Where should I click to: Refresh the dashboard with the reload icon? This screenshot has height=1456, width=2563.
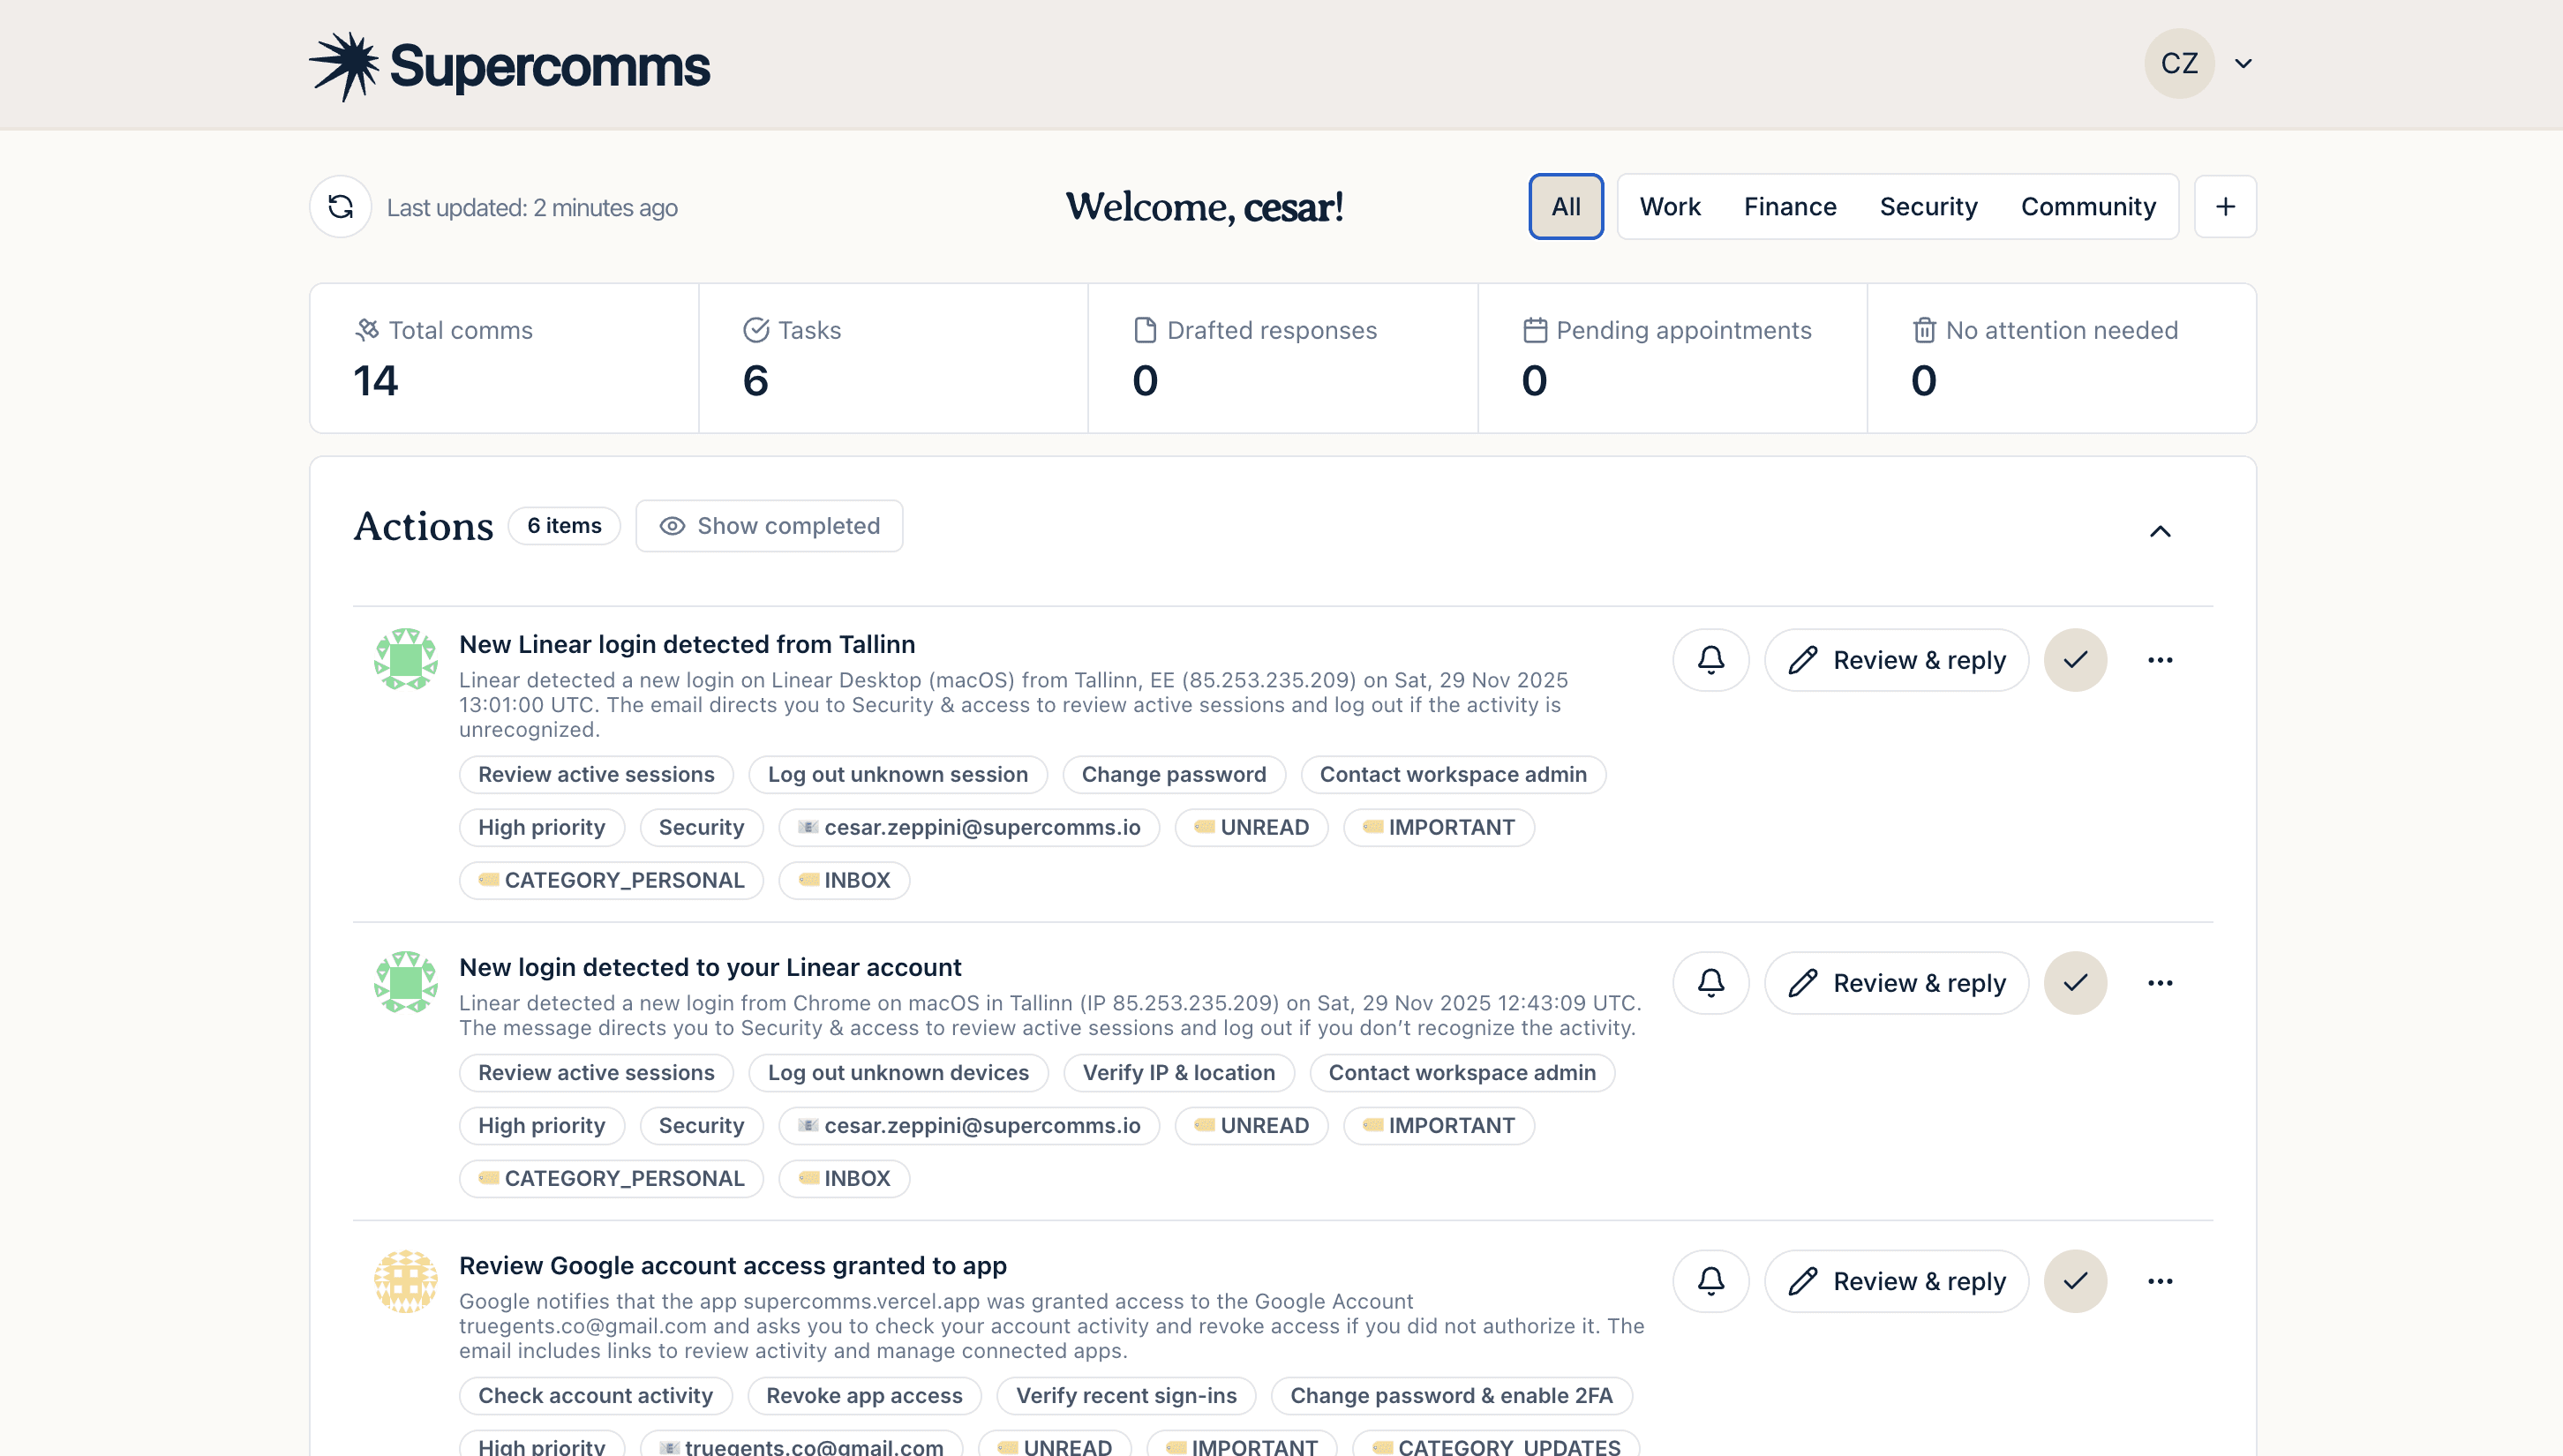(x=340, y=206)
